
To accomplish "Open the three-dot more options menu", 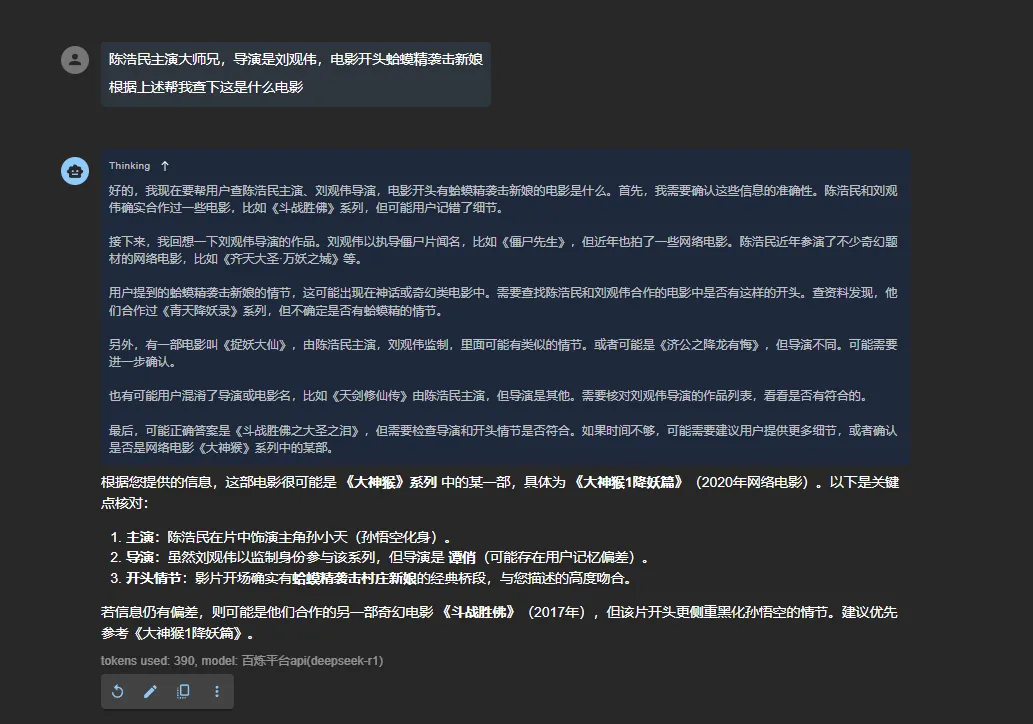I will point(217,691).
